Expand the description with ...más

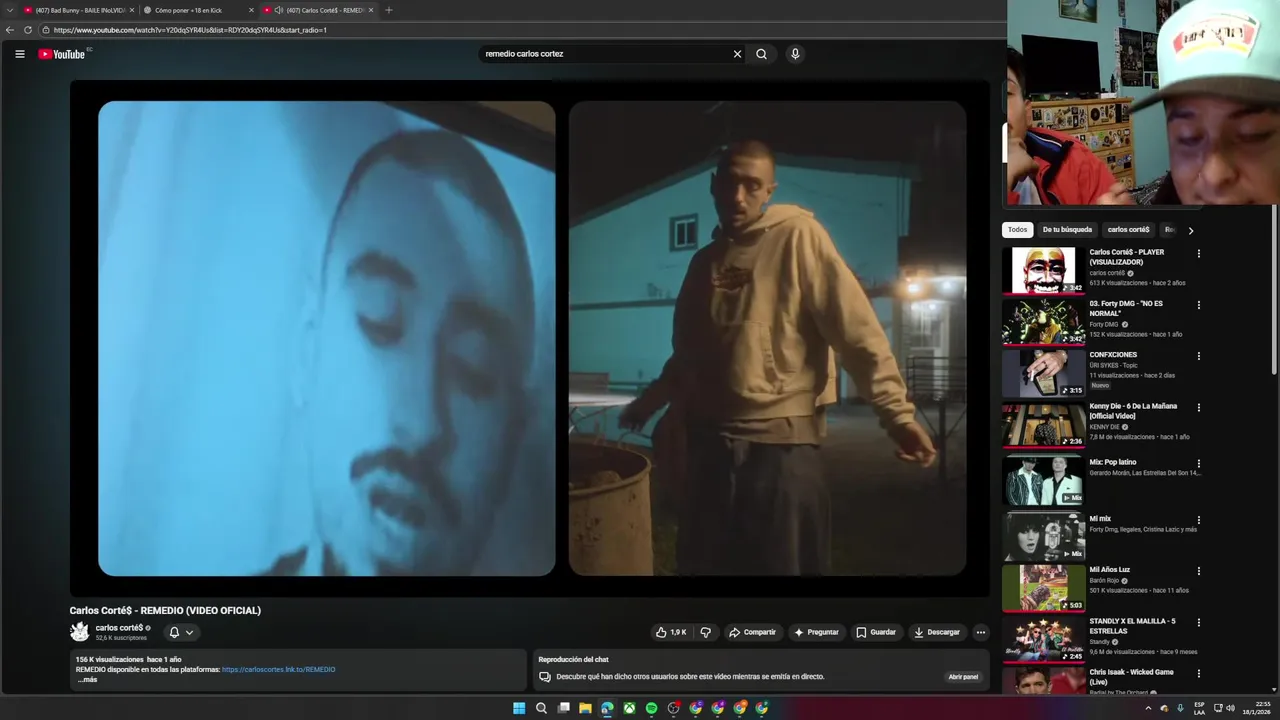coord(87,680)
